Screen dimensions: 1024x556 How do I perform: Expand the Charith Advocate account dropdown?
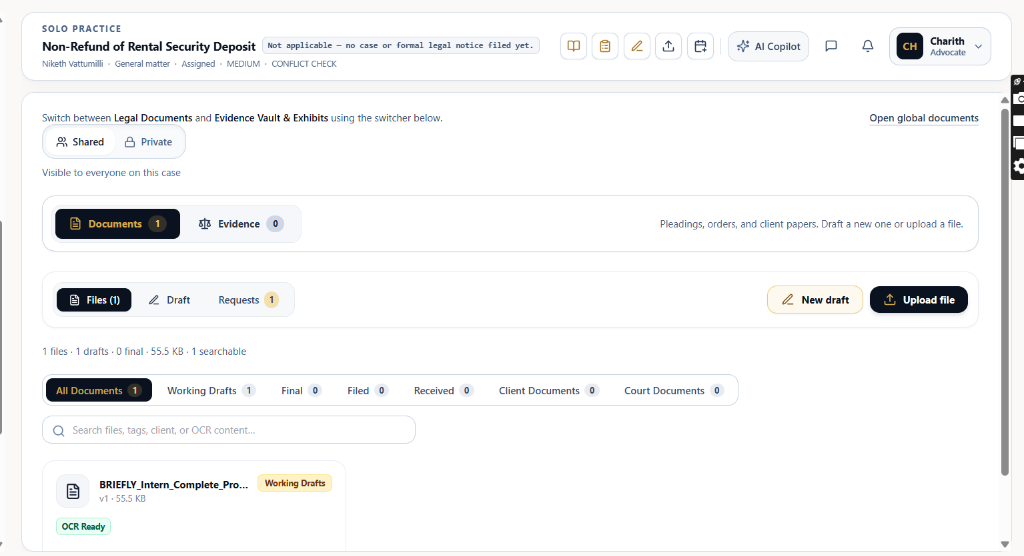(978, 46)
